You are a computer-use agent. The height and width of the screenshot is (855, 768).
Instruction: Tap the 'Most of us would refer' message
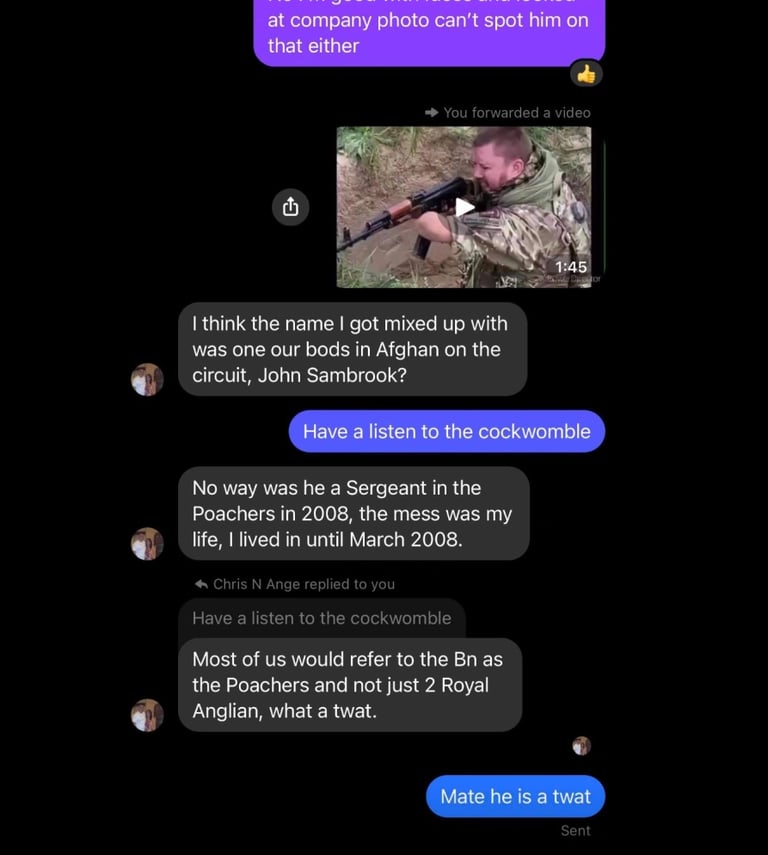350,685
